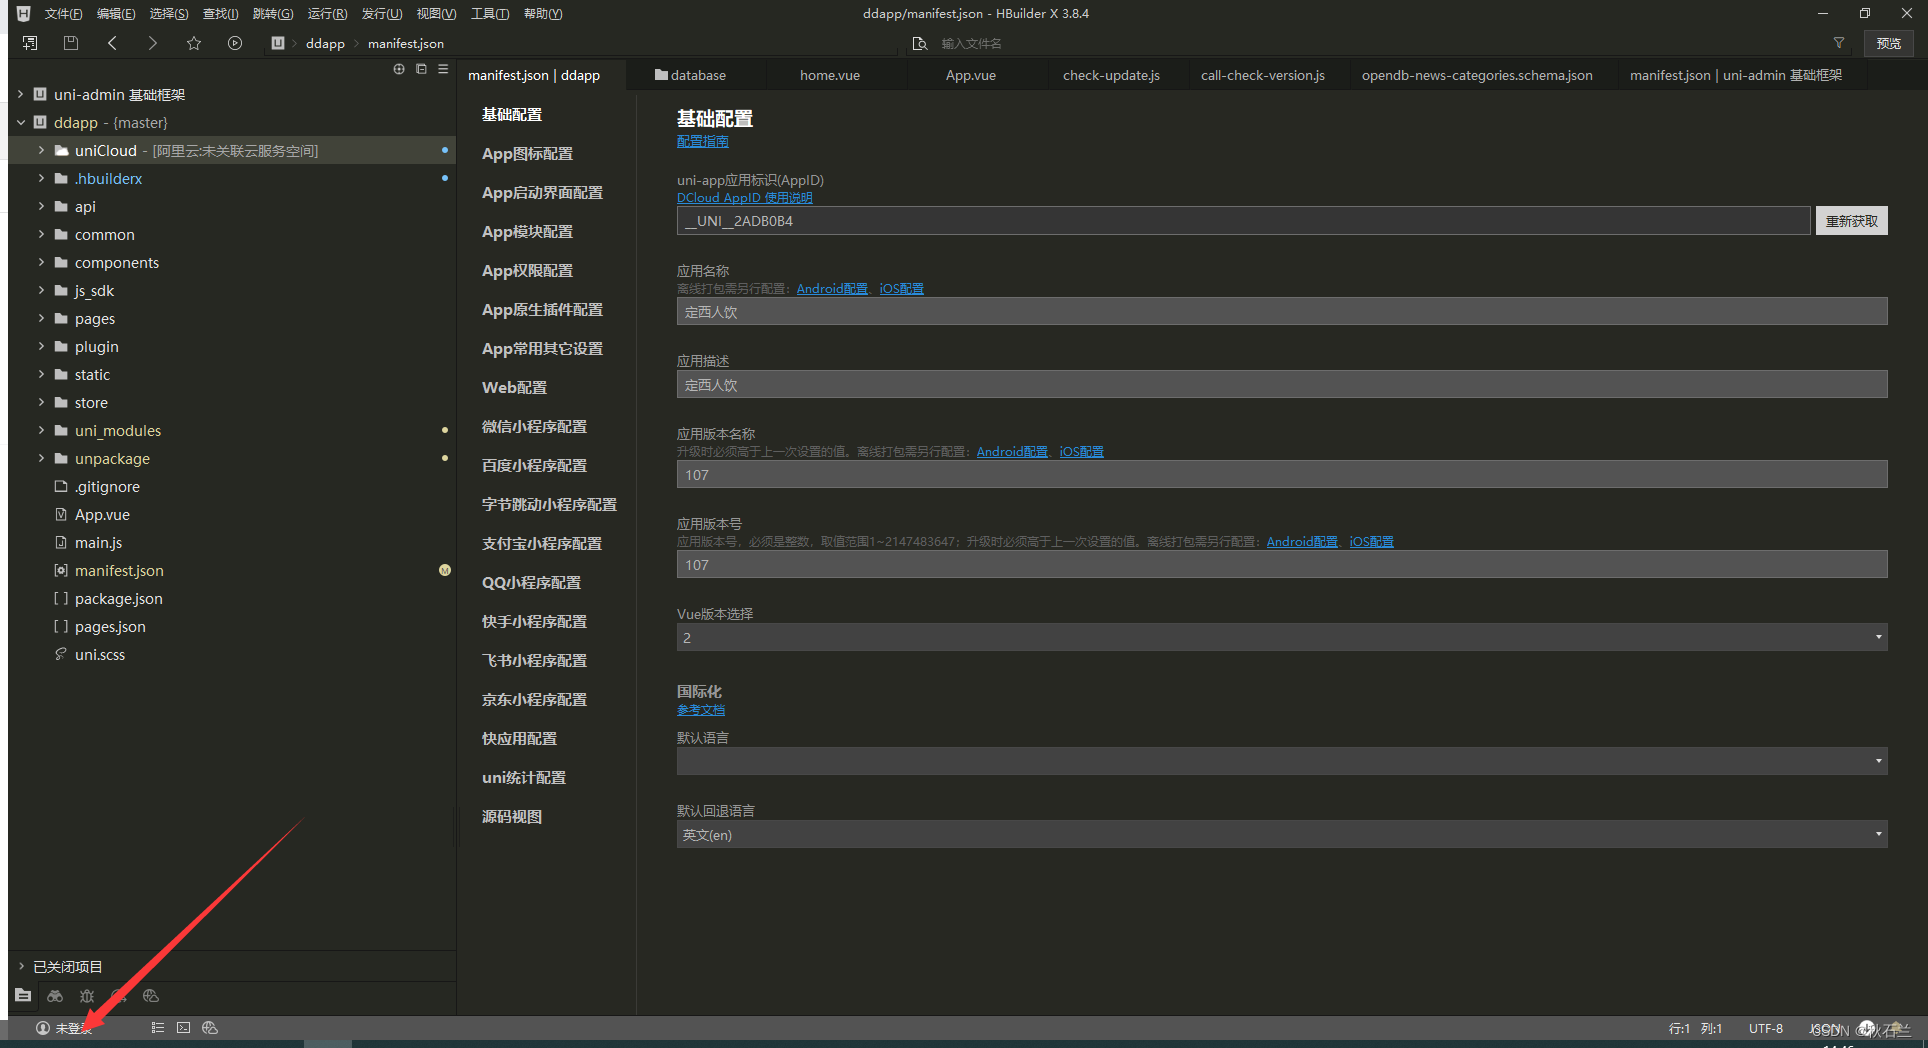Click the 应用版本号 input field

click(x=1282, y=565)
